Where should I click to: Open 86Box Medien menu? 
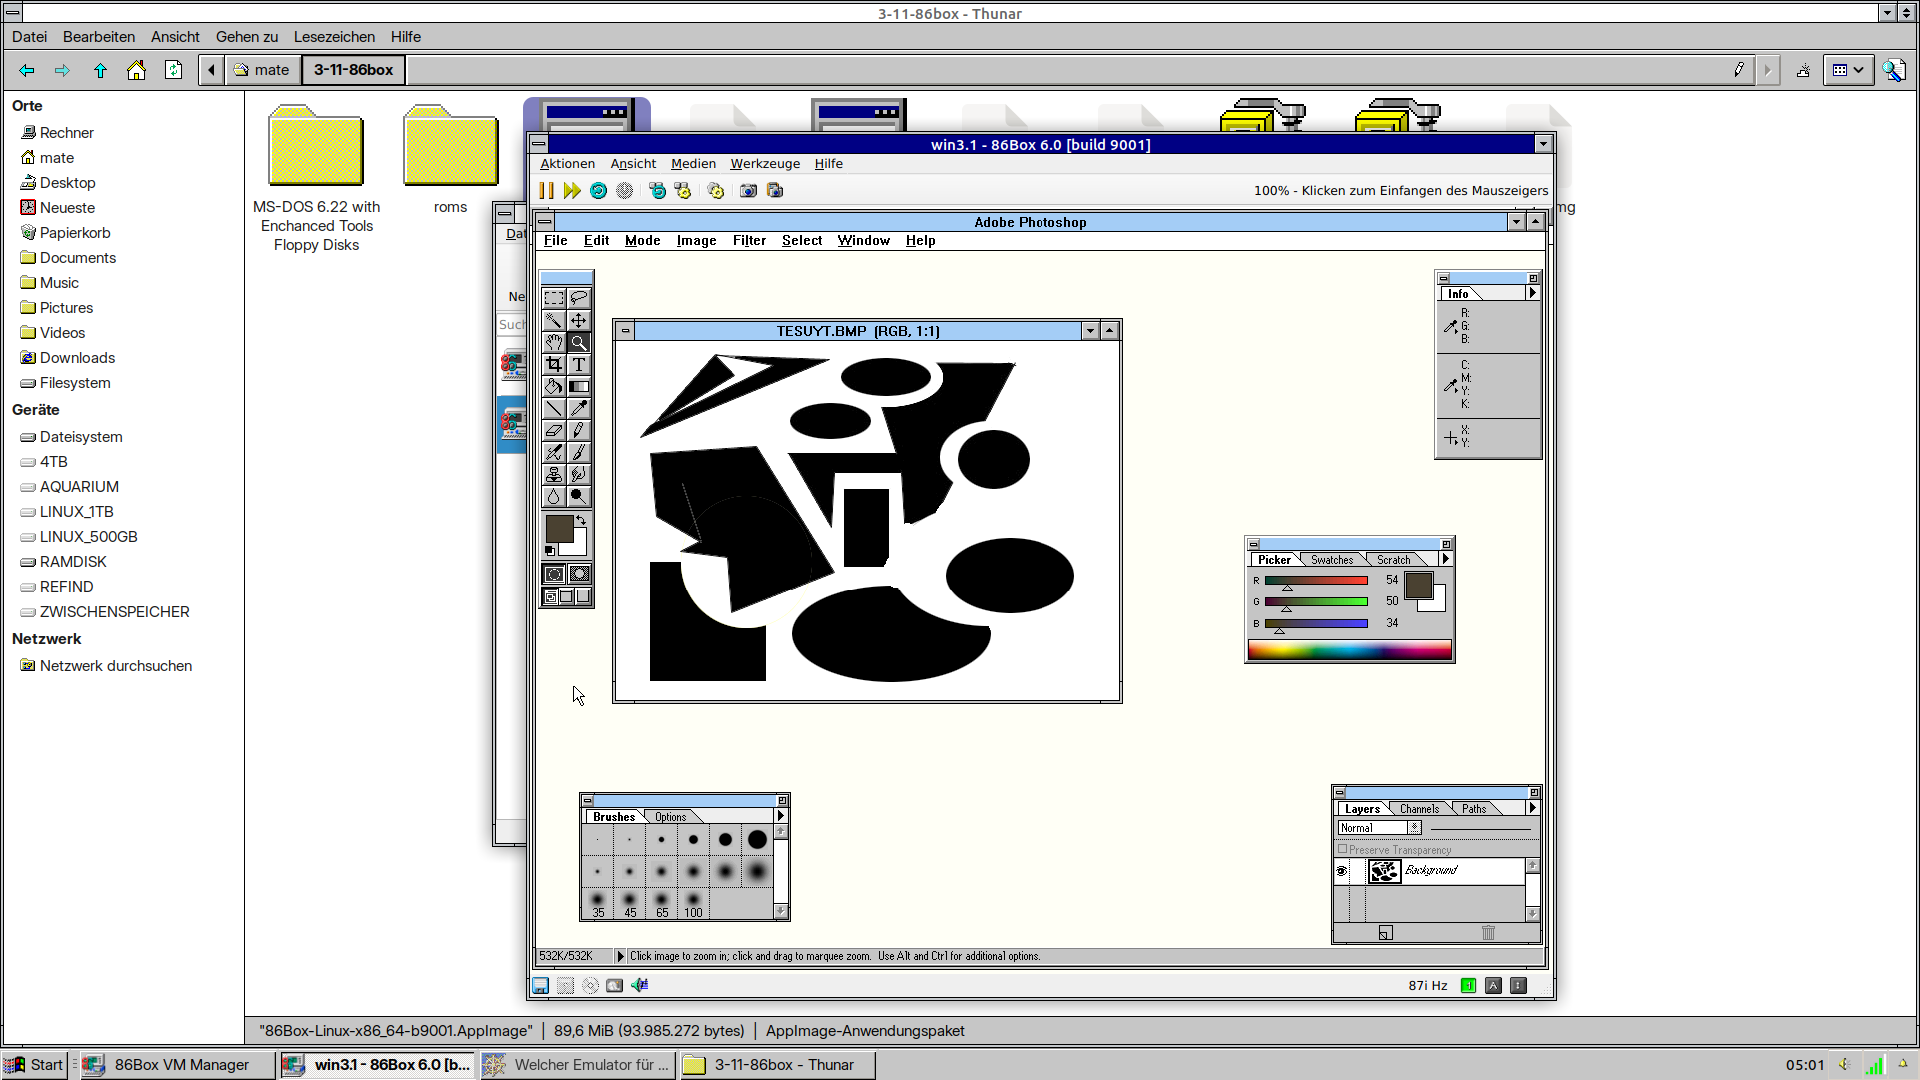click(693, 164)
